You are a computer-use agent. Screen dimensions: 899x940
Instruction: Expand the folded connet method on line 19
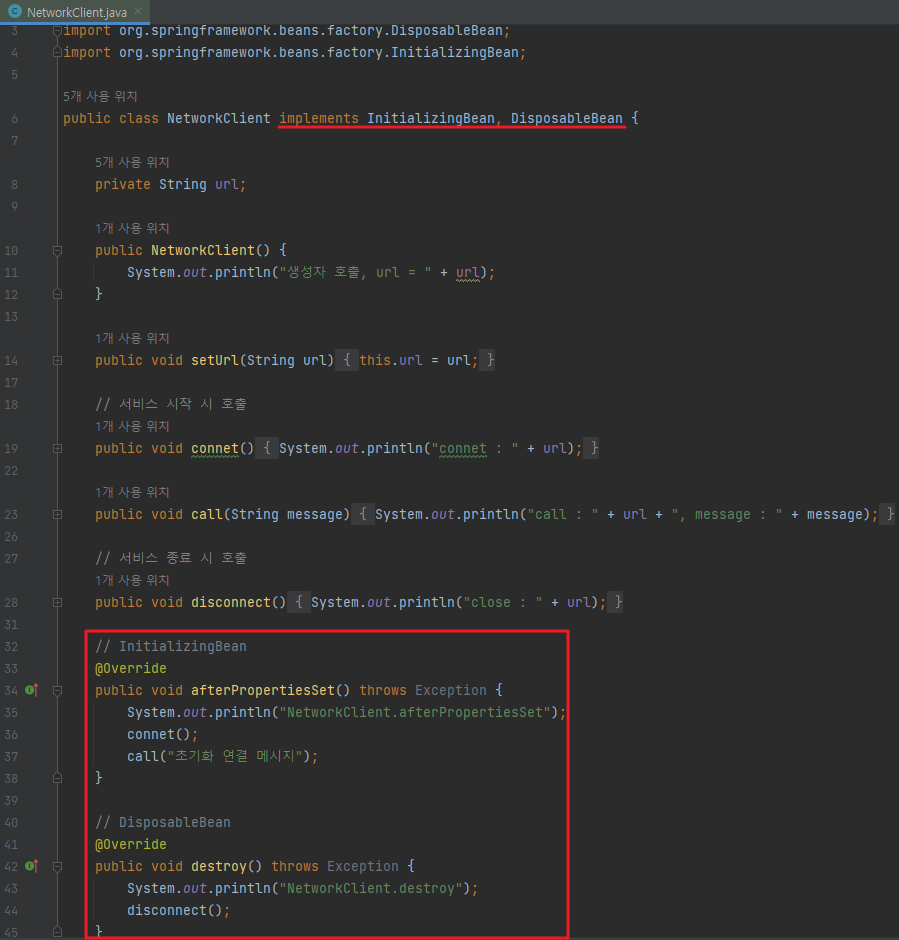click(x=58, y=448)
